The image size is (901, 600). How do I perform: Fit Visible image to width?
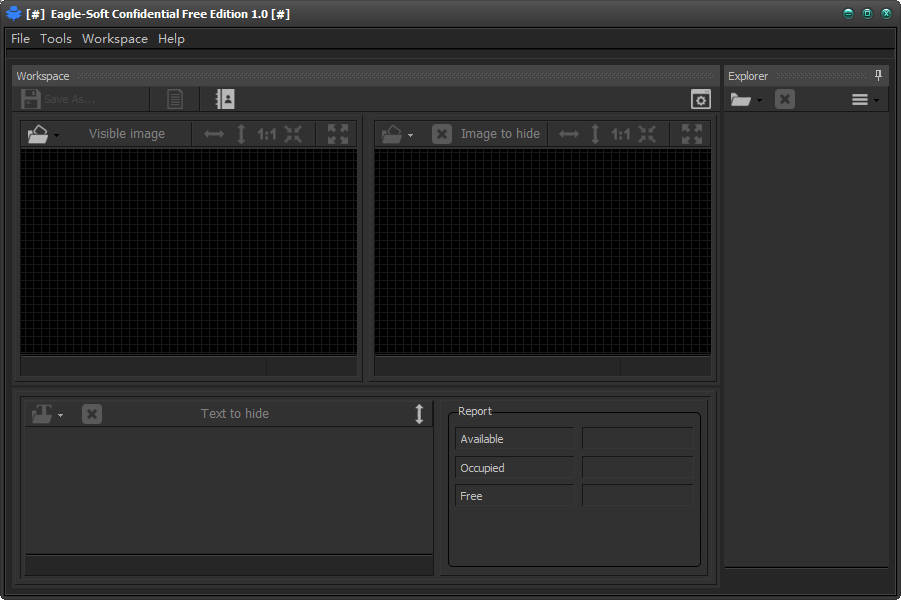pyautogui.click(x=214, y=134)
